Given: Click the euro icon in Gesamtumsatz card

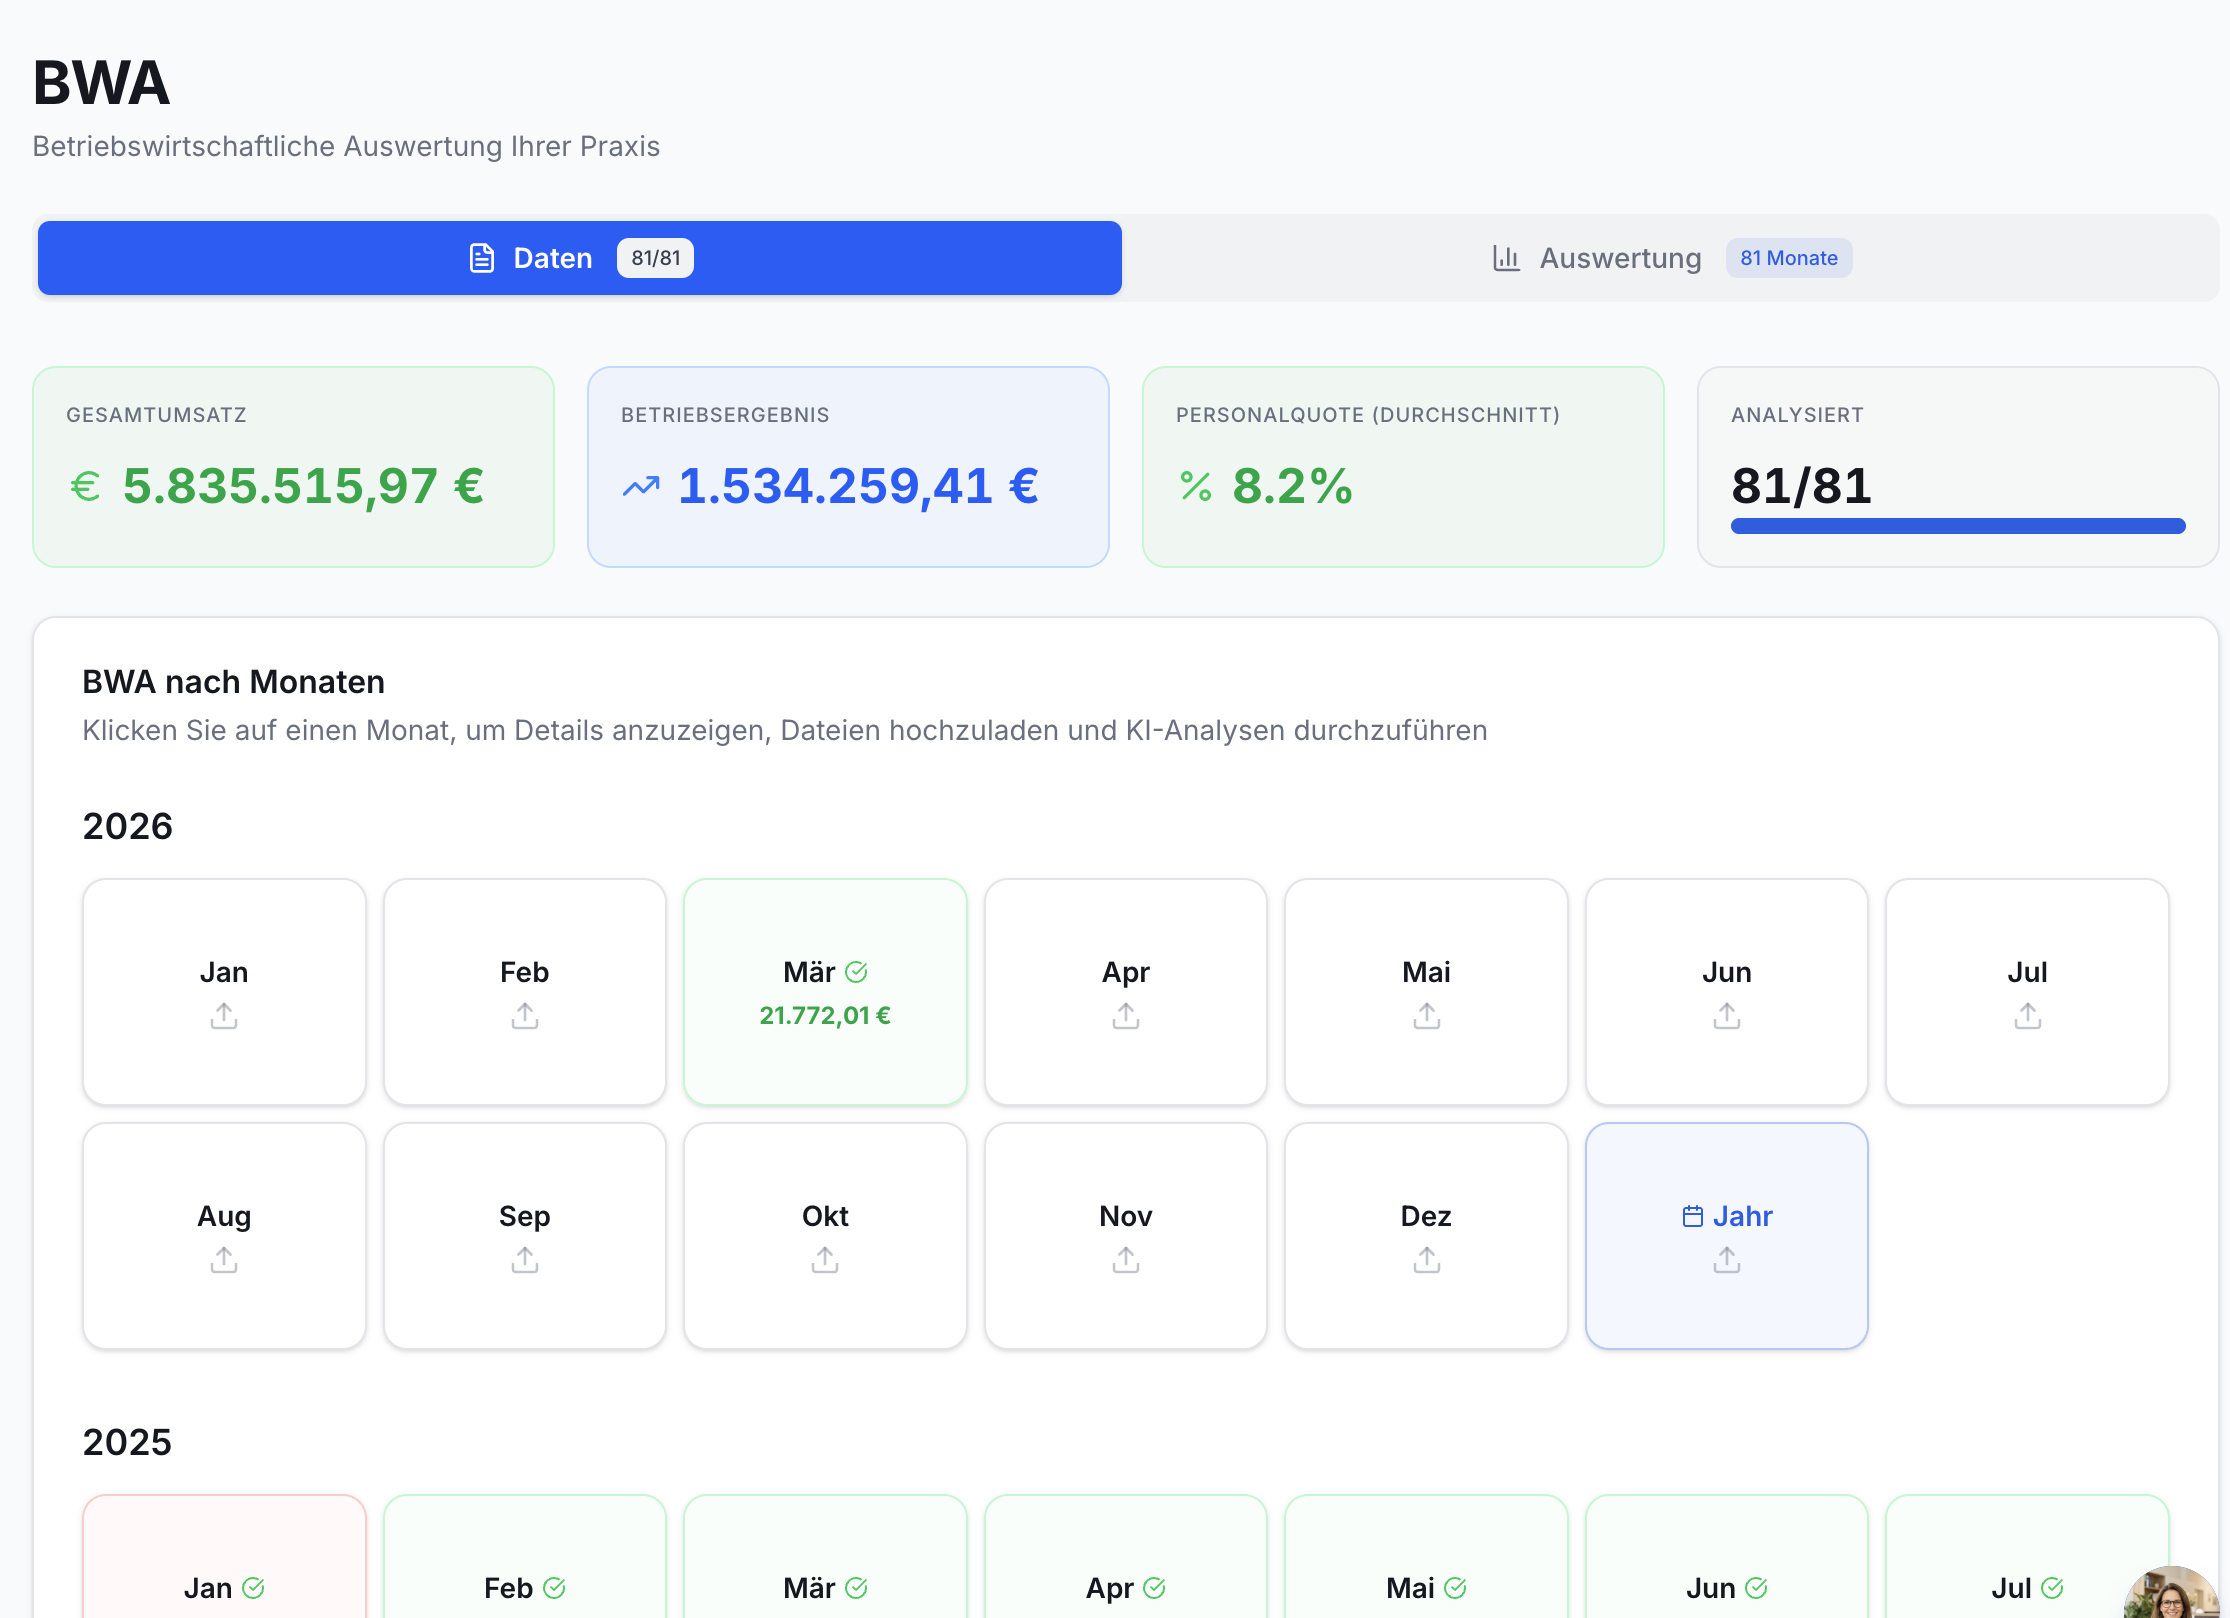Looking at the screenshot, I should (x=86, y=487).
